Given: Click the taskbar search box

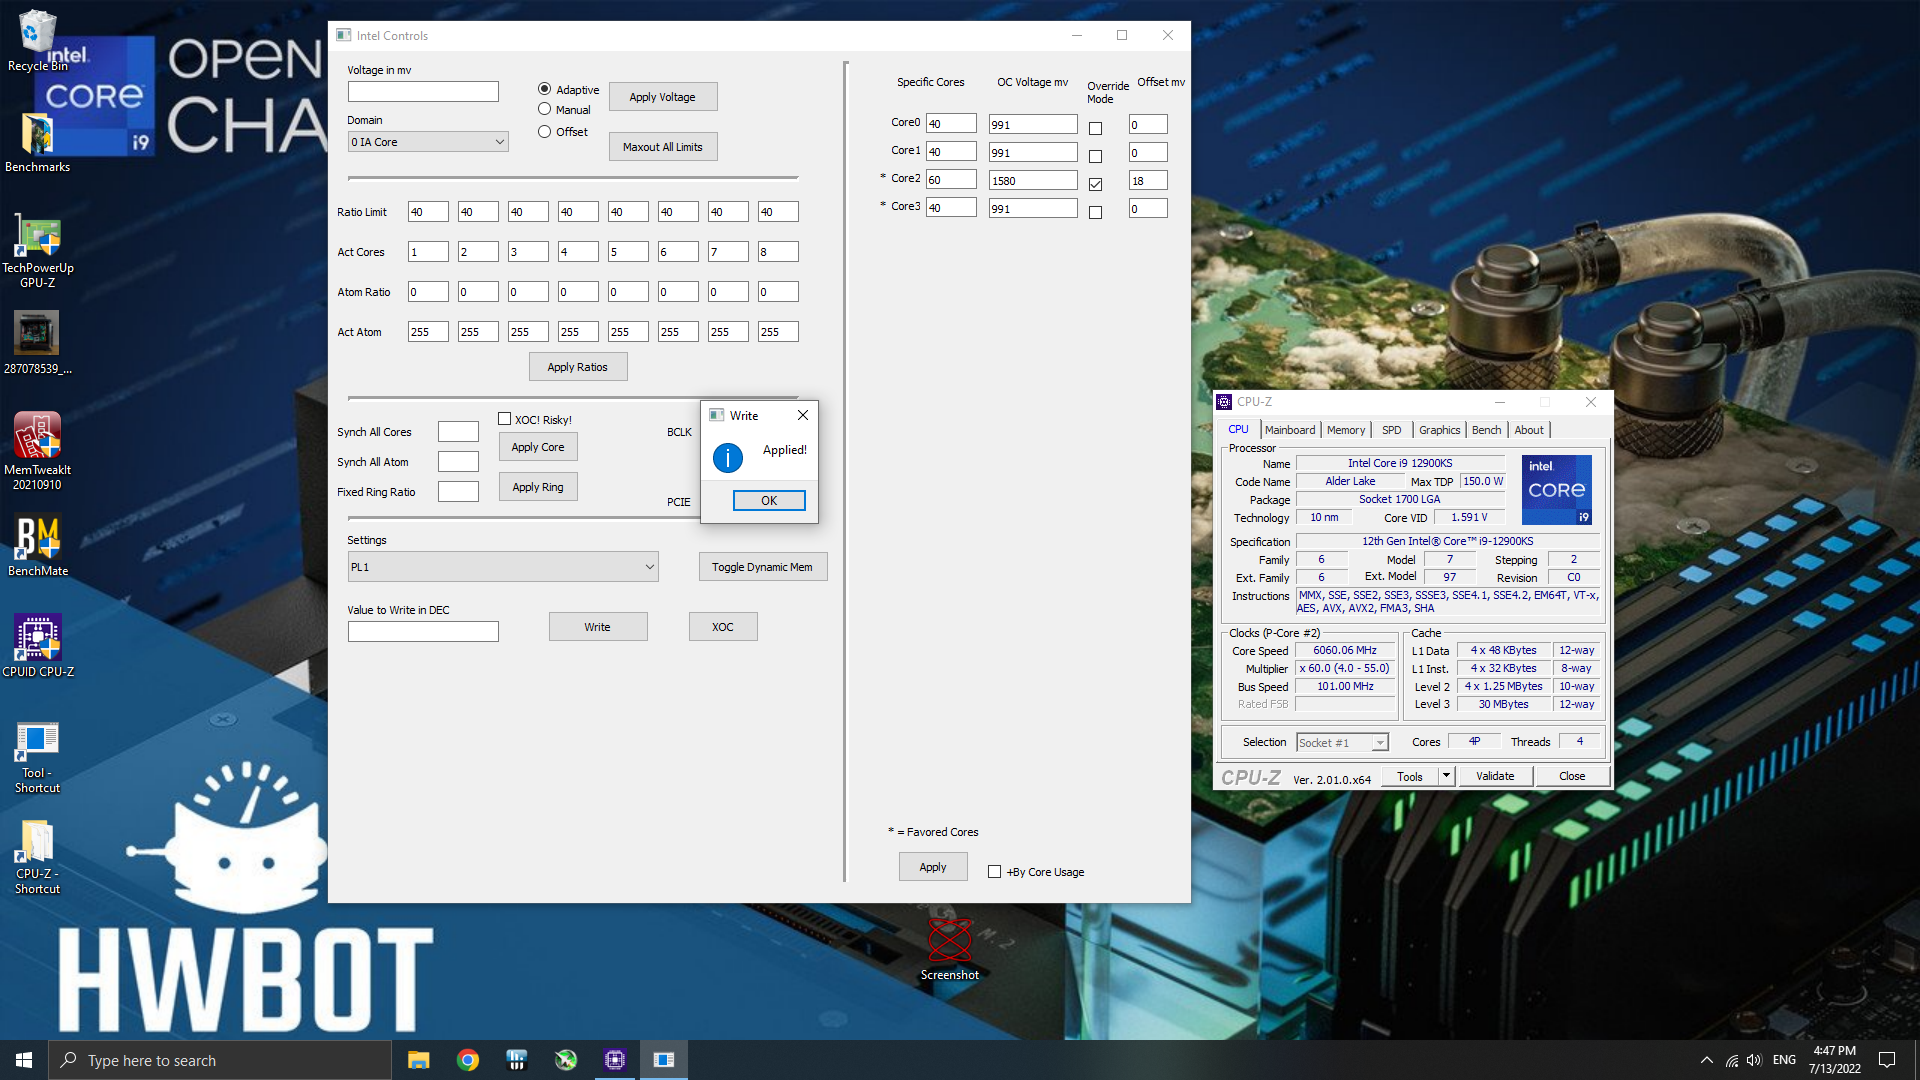Looking at the screenshot, I should (x=220, y=1060).
